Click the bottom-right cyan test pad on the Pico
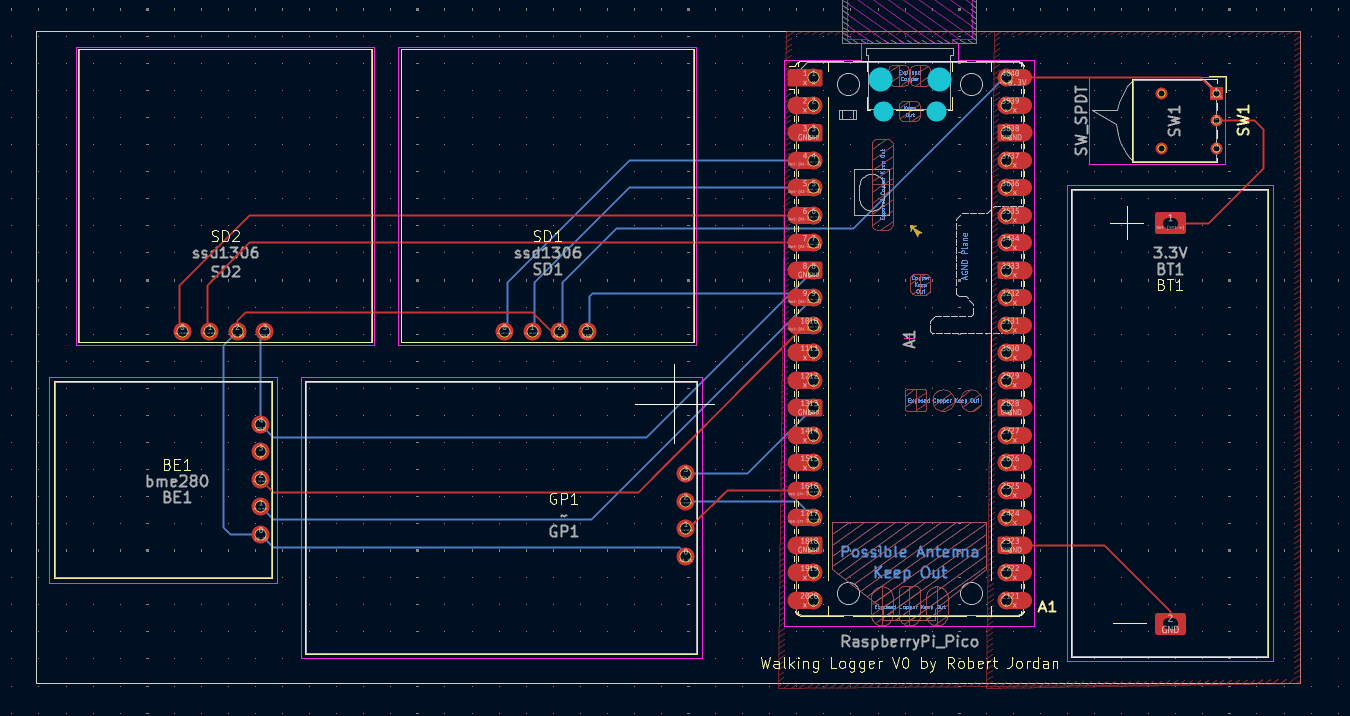 coord(937,111)
